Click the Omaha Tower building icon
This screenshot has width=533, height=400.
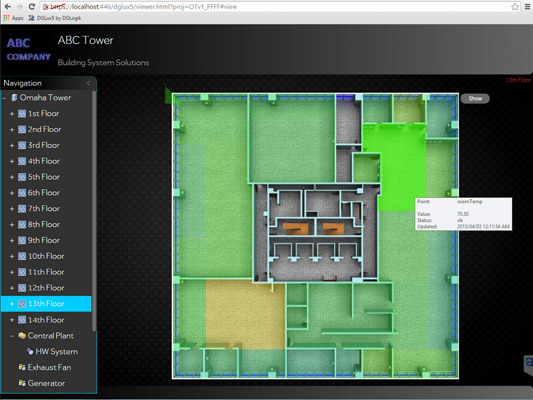point(14,98)
